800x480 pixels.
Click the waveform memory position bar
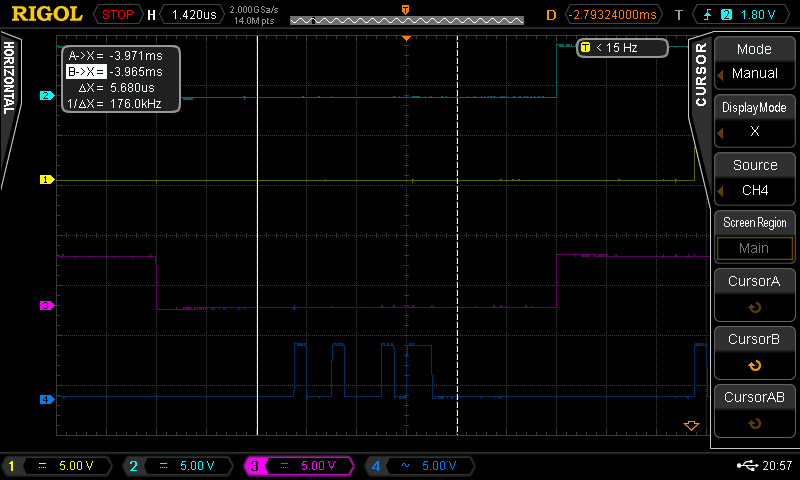407,20
